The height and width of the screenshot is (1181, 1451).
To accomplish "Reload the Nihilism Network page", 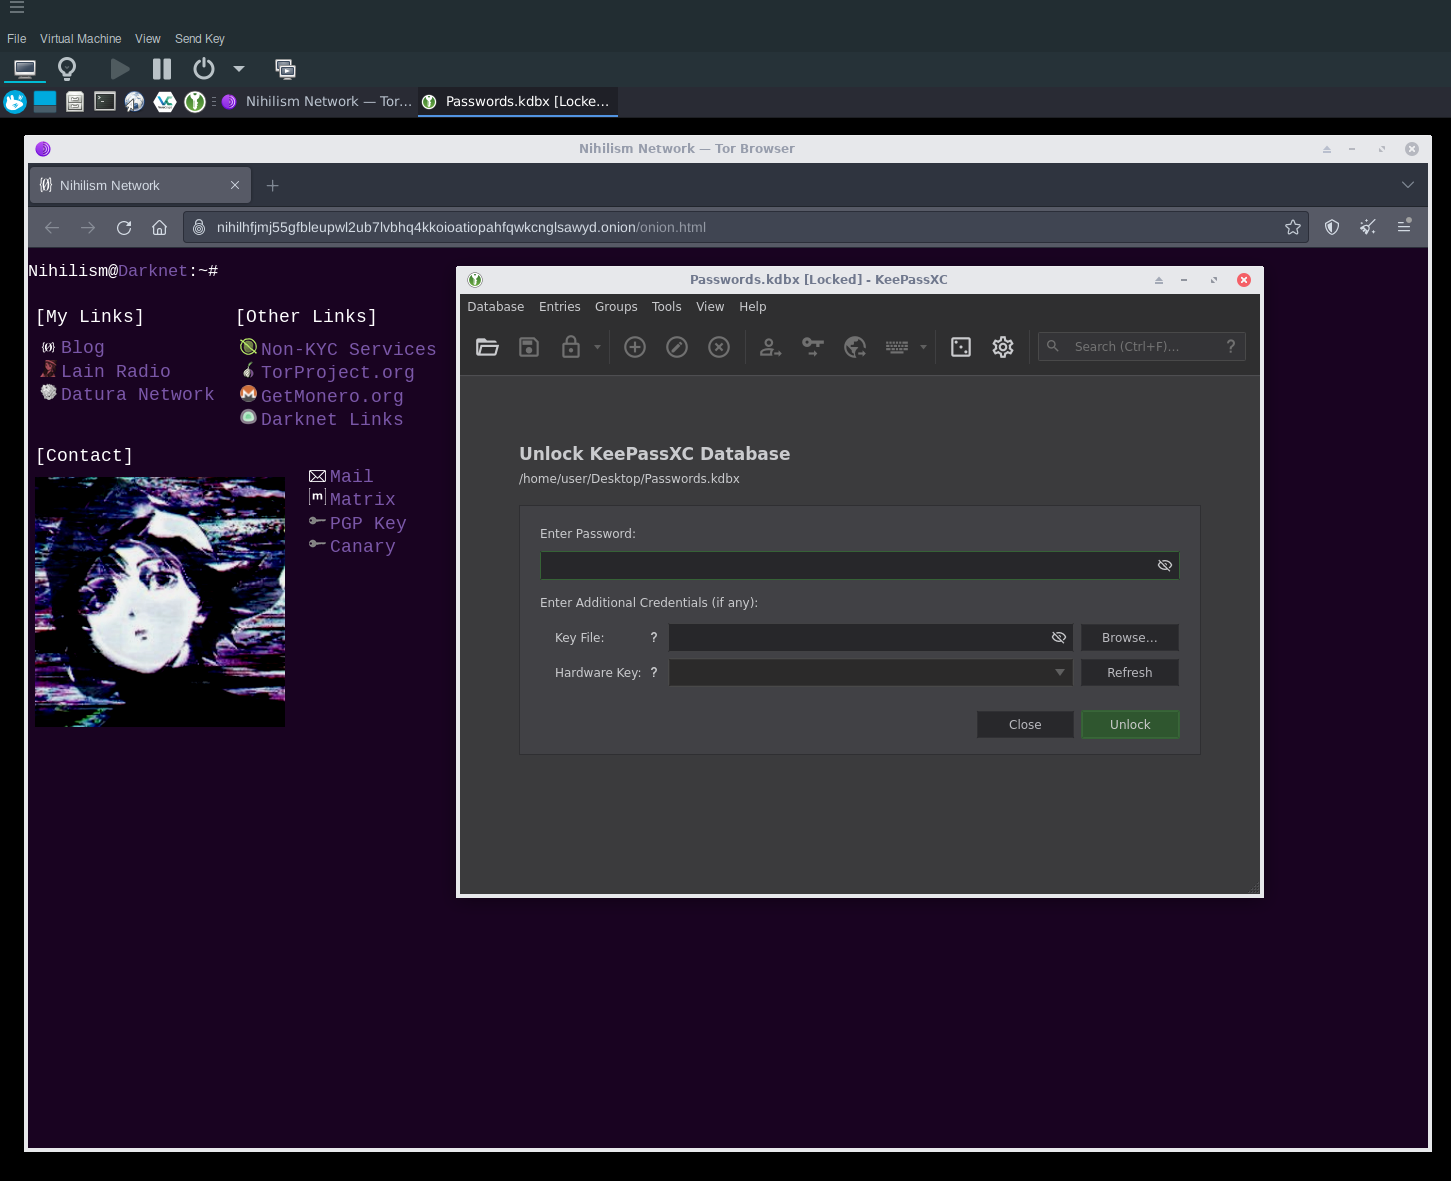I will coord(124,227).
